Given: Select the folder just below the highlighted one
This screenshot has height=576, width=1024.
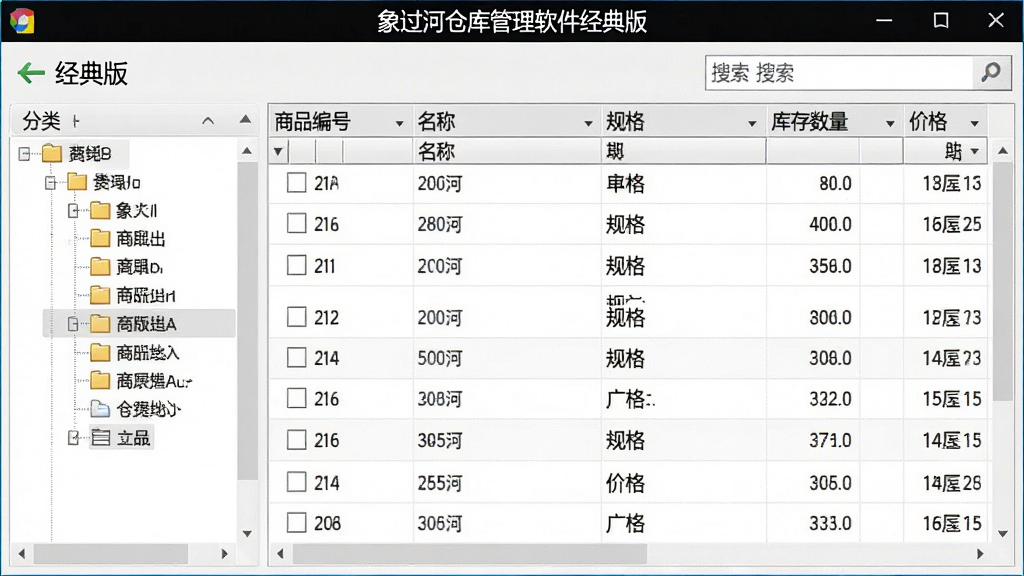Looking at the screenshot, I should [x=134, y=353].
